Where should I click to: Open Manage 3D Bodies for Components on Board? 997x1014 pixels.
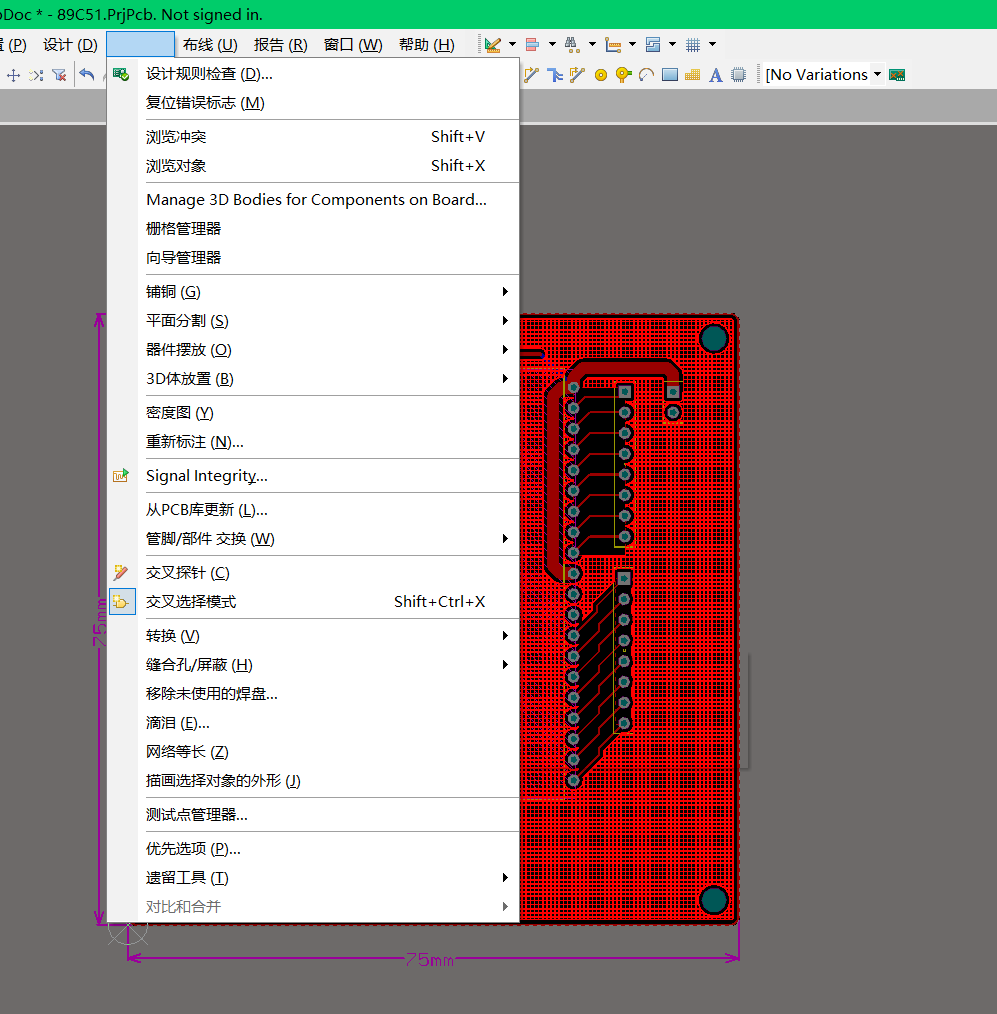313,200
